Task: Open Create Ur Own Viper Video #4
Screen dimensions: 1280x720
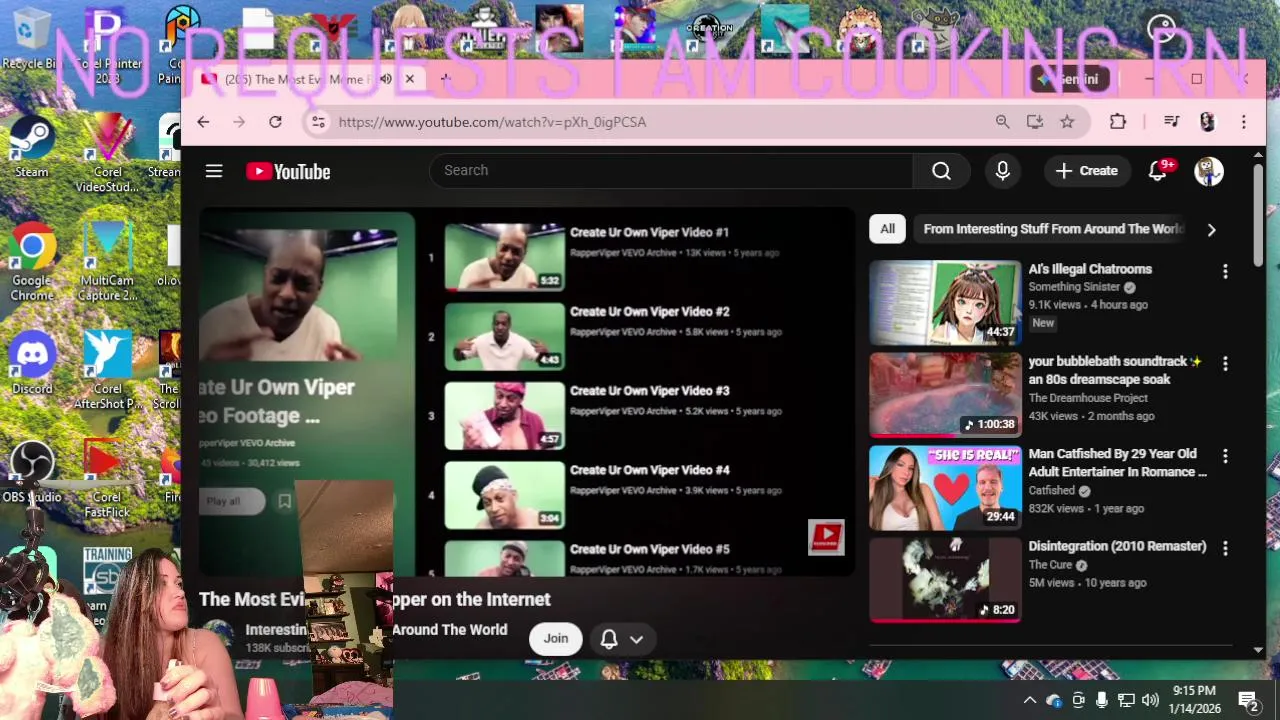Action: click(x=649, y=469)
